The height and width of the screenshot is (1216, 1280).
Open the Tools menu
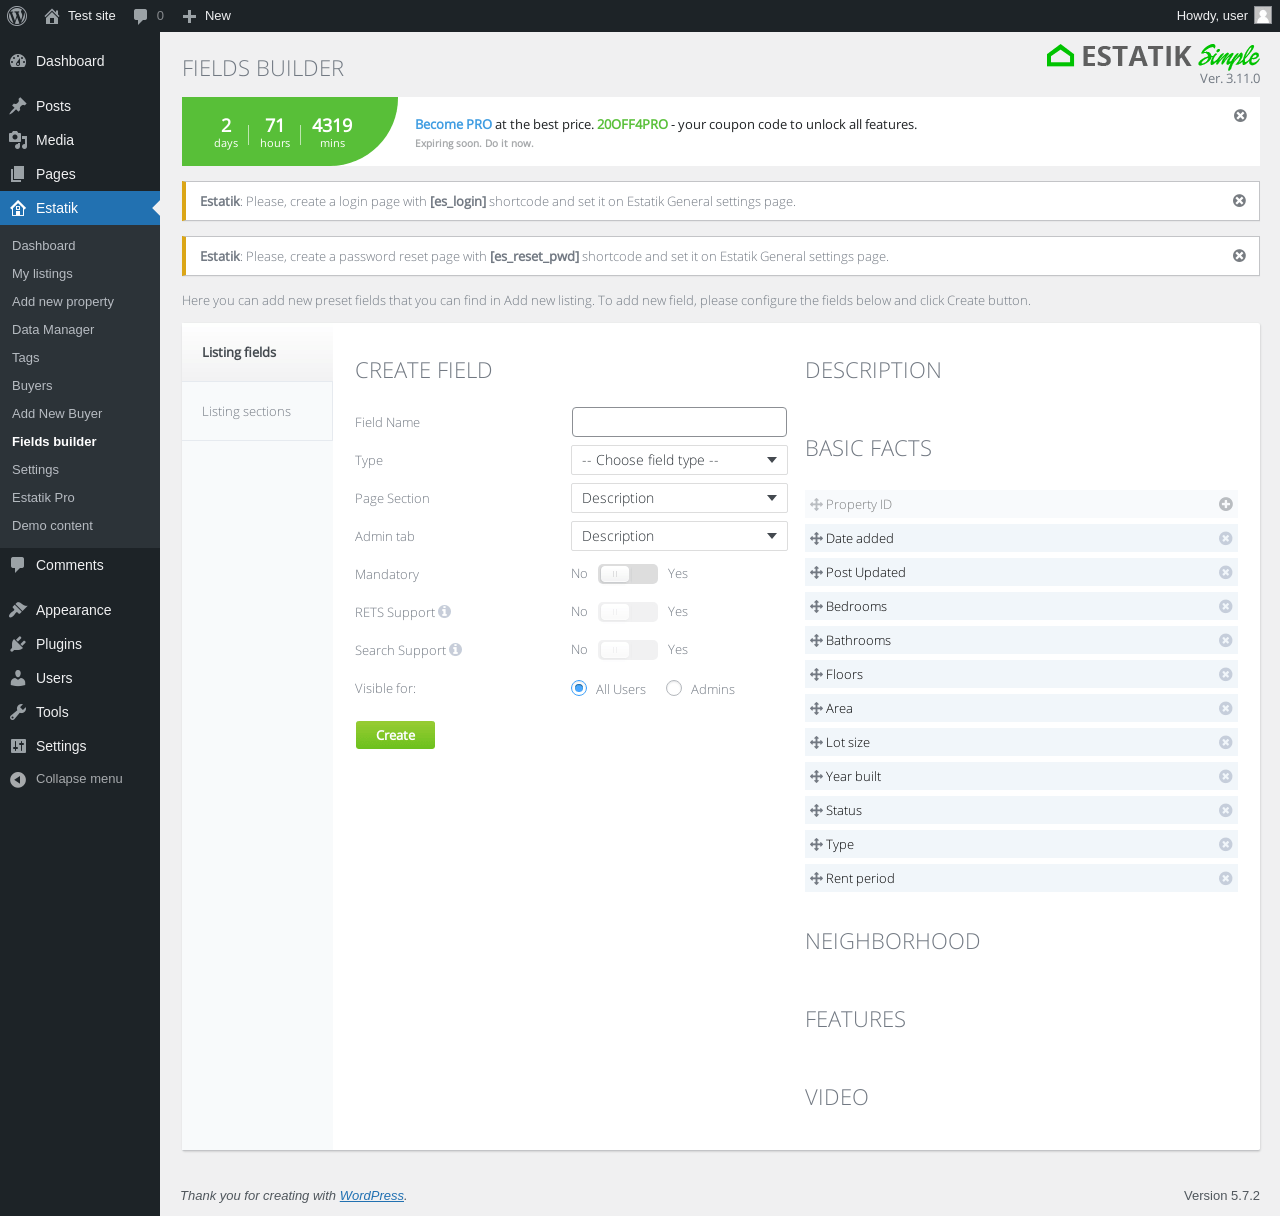coord(80,712)
